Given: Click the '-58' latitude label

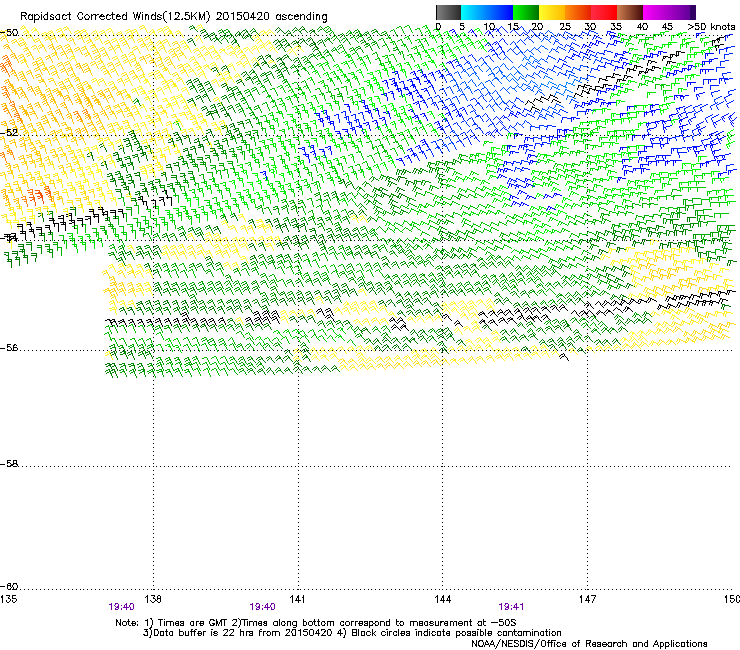Looking at the screenshot, I should point(9,464).
